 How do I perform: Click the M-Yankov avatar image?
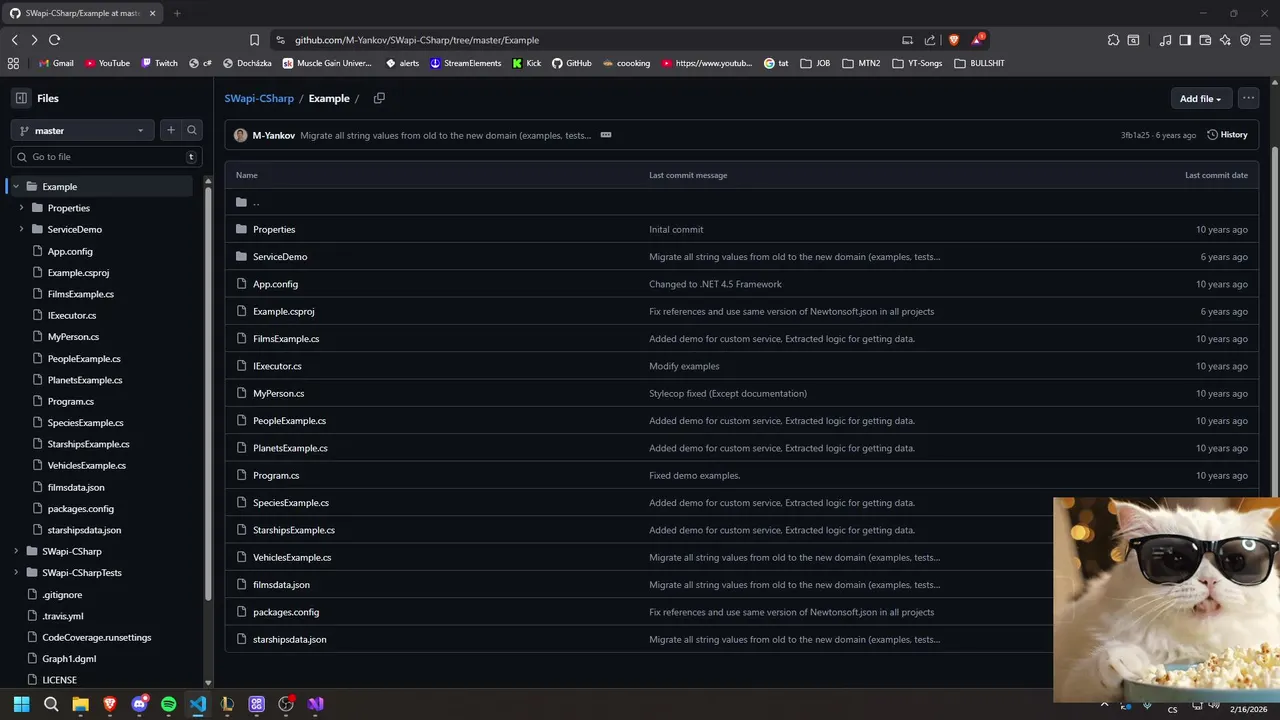click(x=241, y=135)
